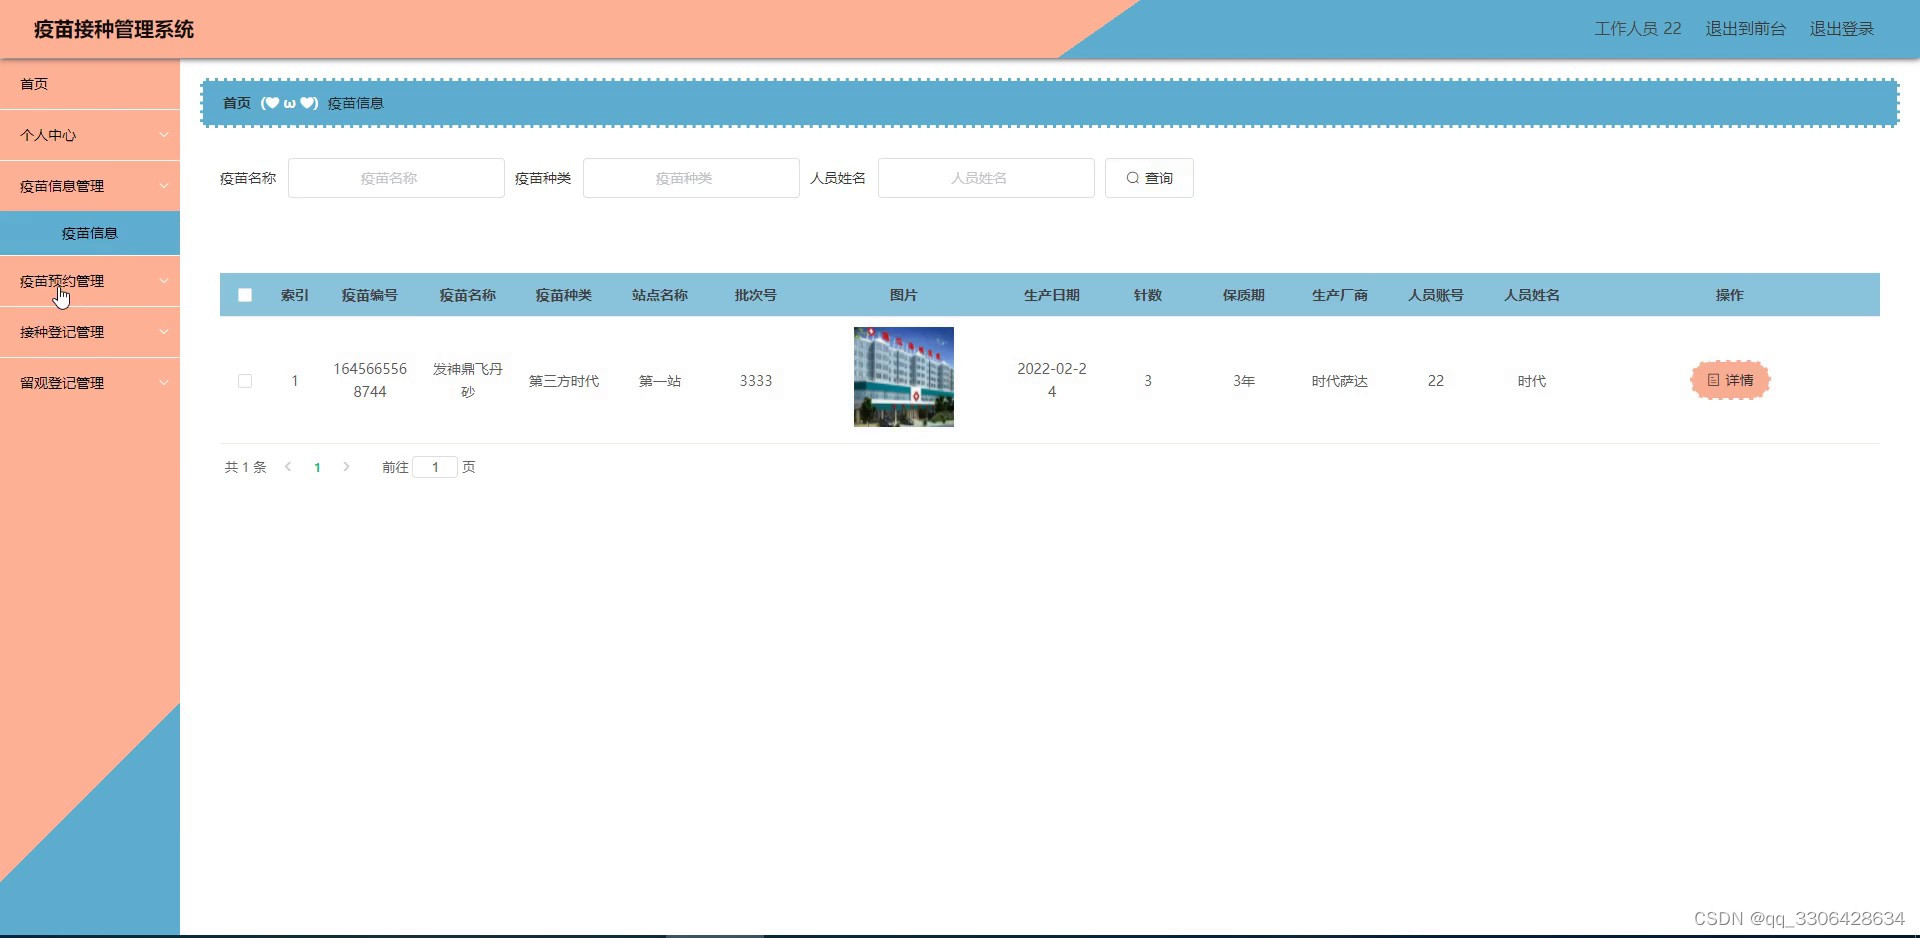Viewport: 1920px width, 938px height.
Task: Select the header select-all checkbox
Action: coord(245,295)
